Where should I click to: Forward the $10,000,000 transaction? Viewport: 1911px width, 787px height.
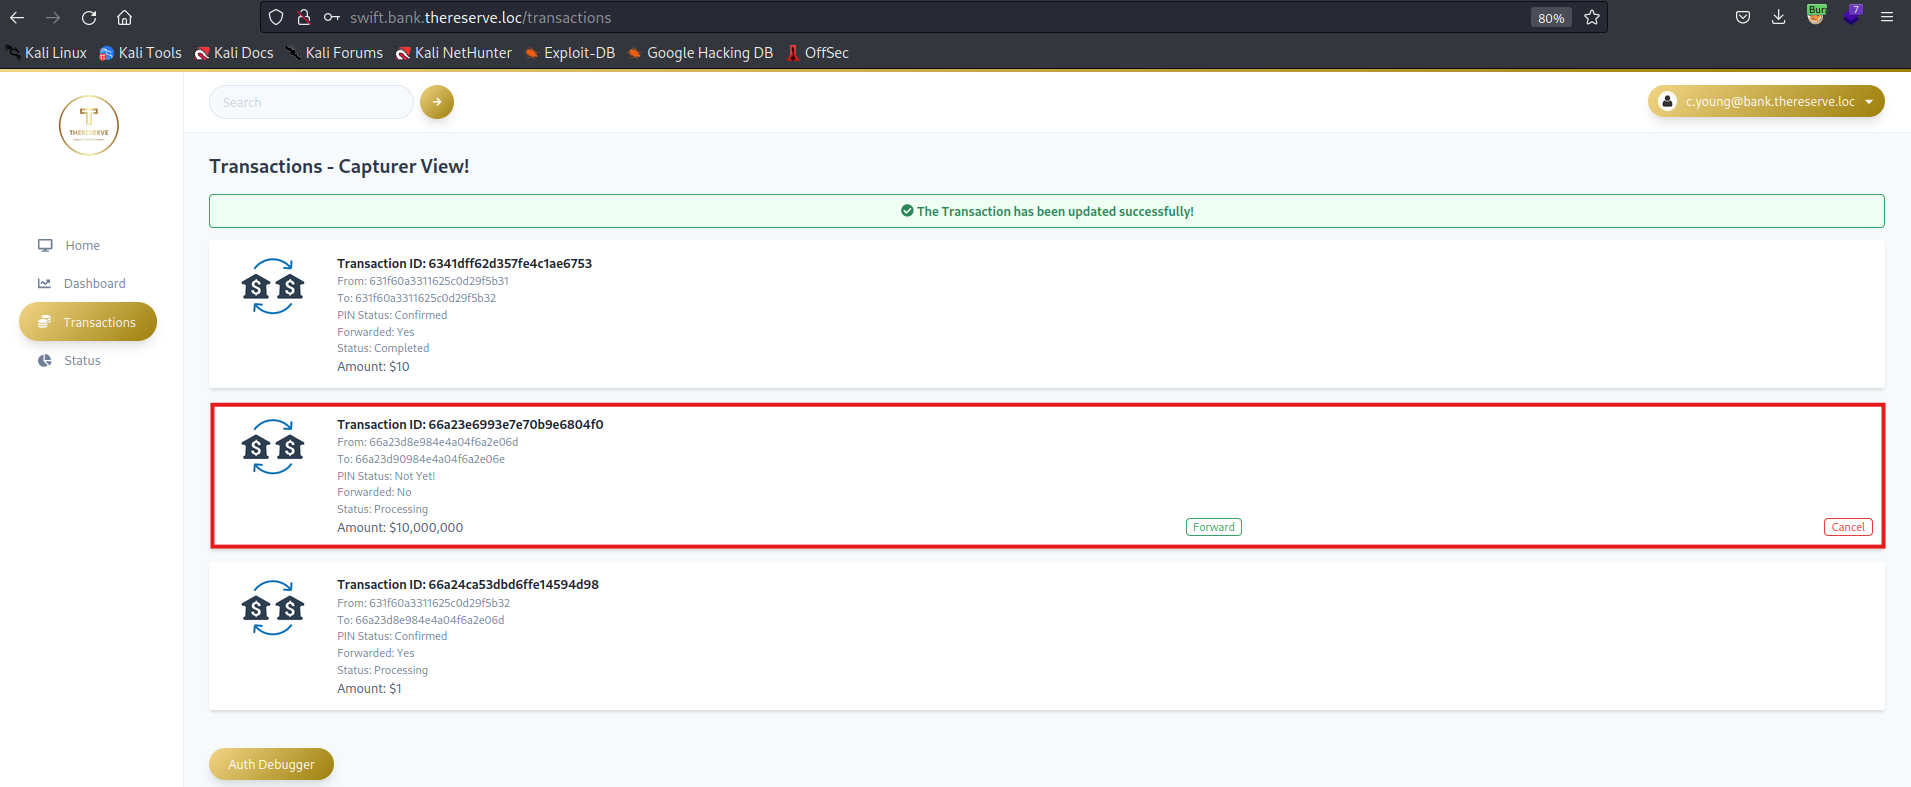[x=1213, y=527]
